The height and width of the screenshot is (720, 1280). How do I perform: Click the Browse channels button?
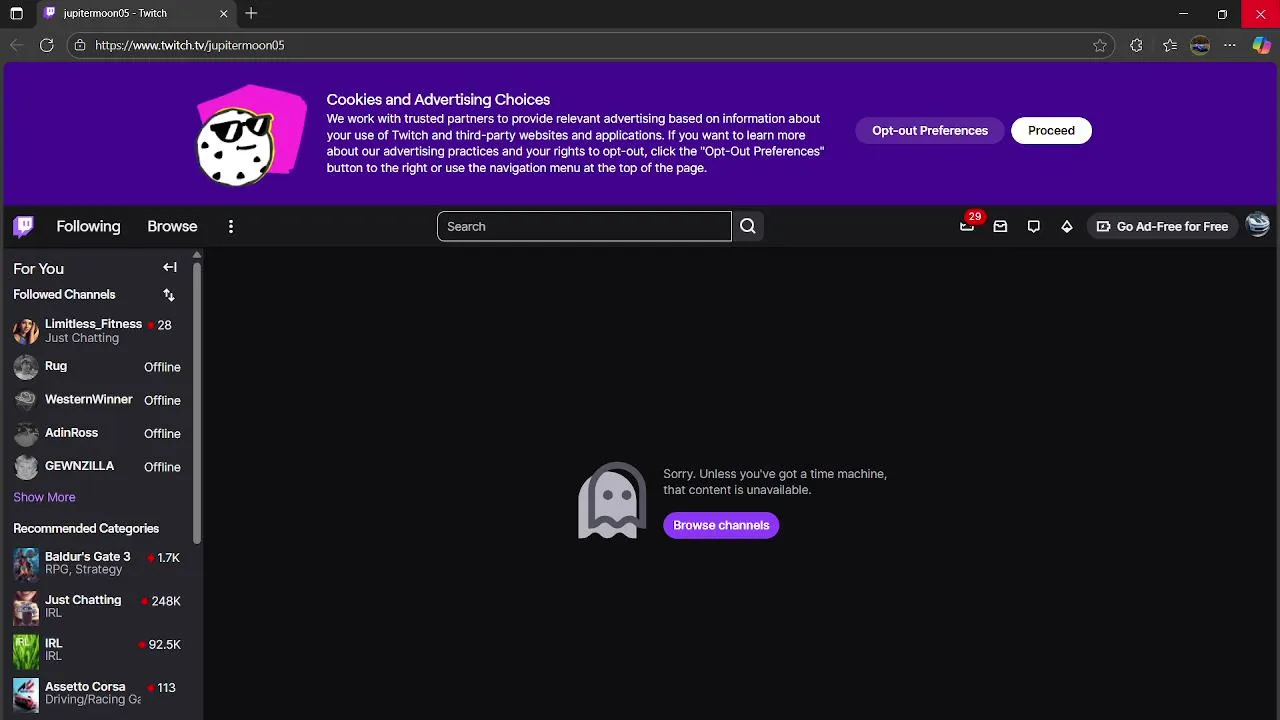[x=721, y=525]
